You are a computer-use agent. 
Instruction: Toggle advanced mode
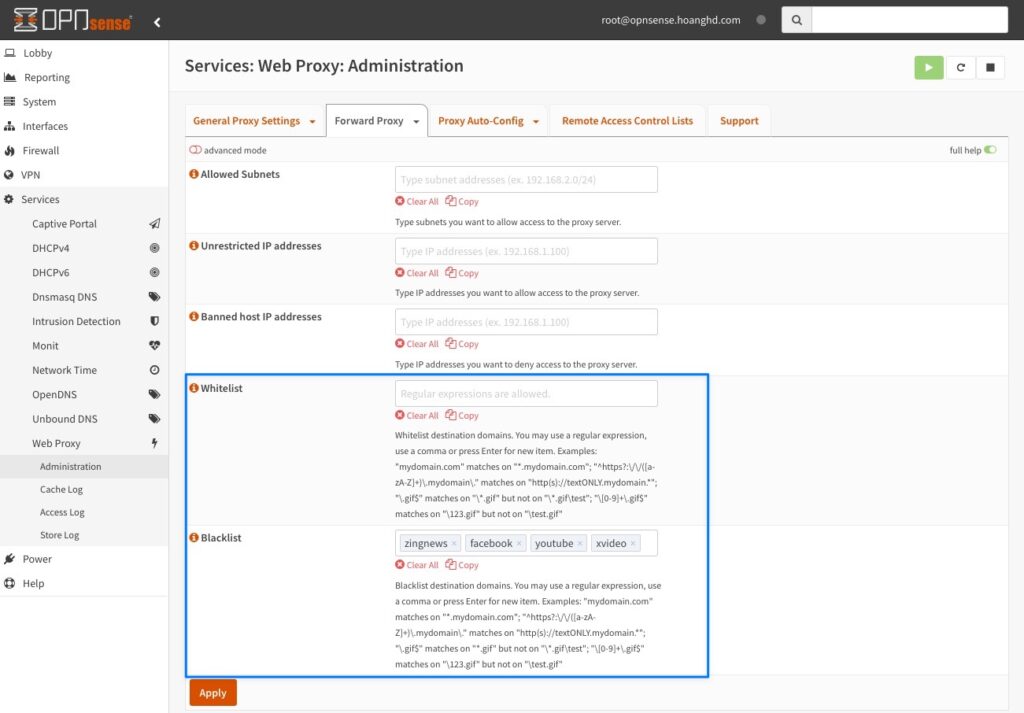point(195,150)
